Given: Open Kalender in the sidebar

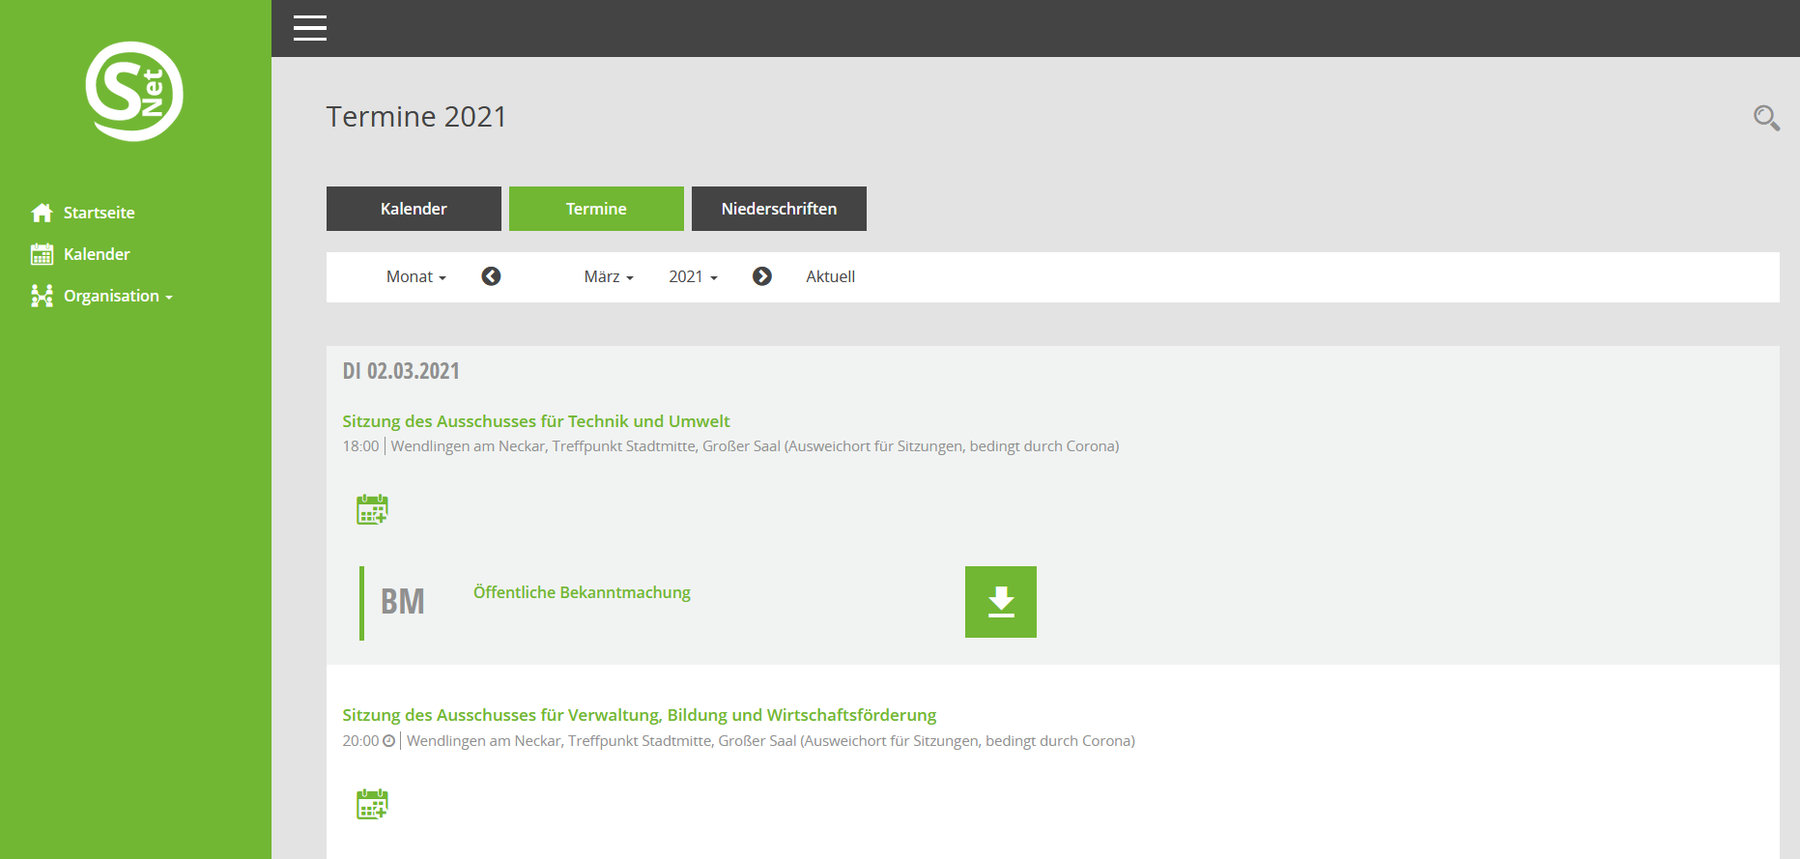Looking at the screenshot, I should (x=97, y=254).
